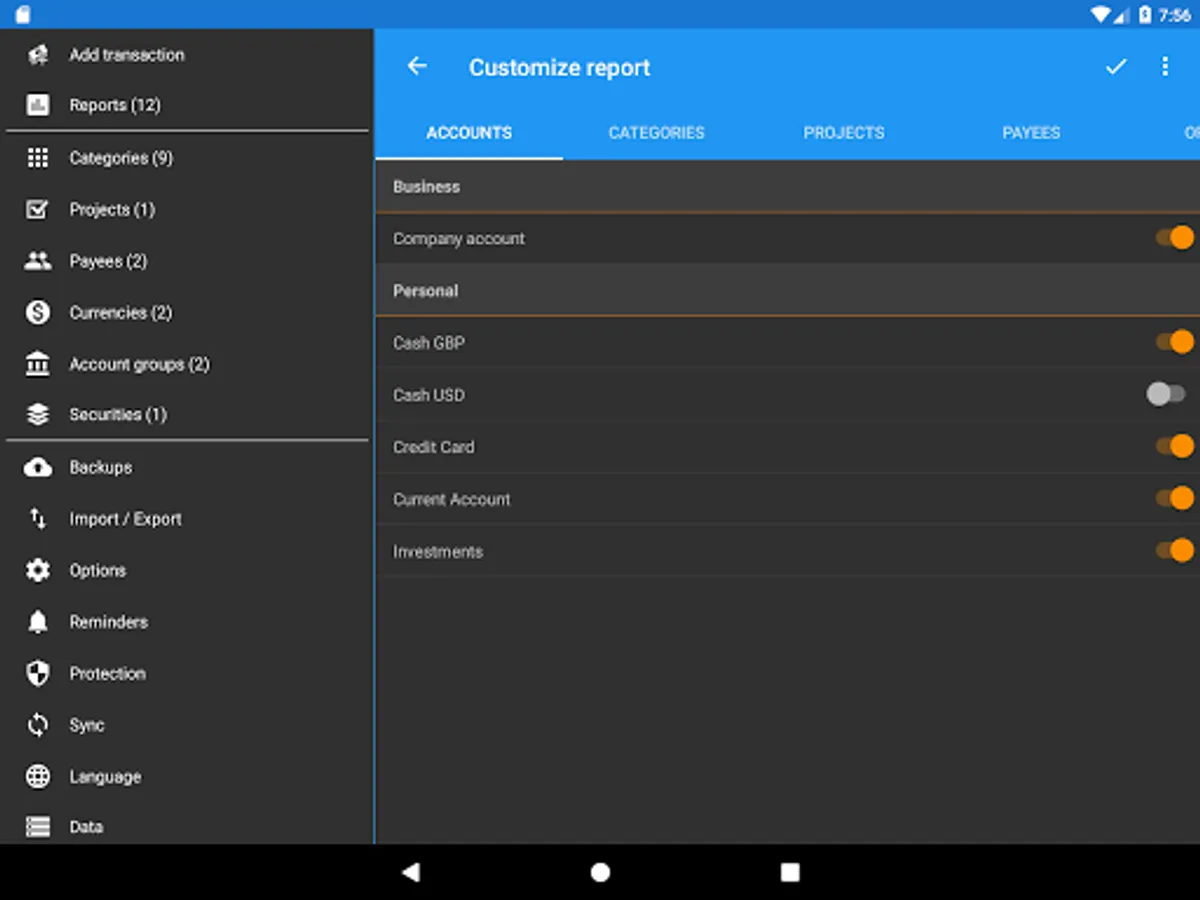The image size is (1200, 900).
Task: Select the Protection label
Action: (108, 673)
